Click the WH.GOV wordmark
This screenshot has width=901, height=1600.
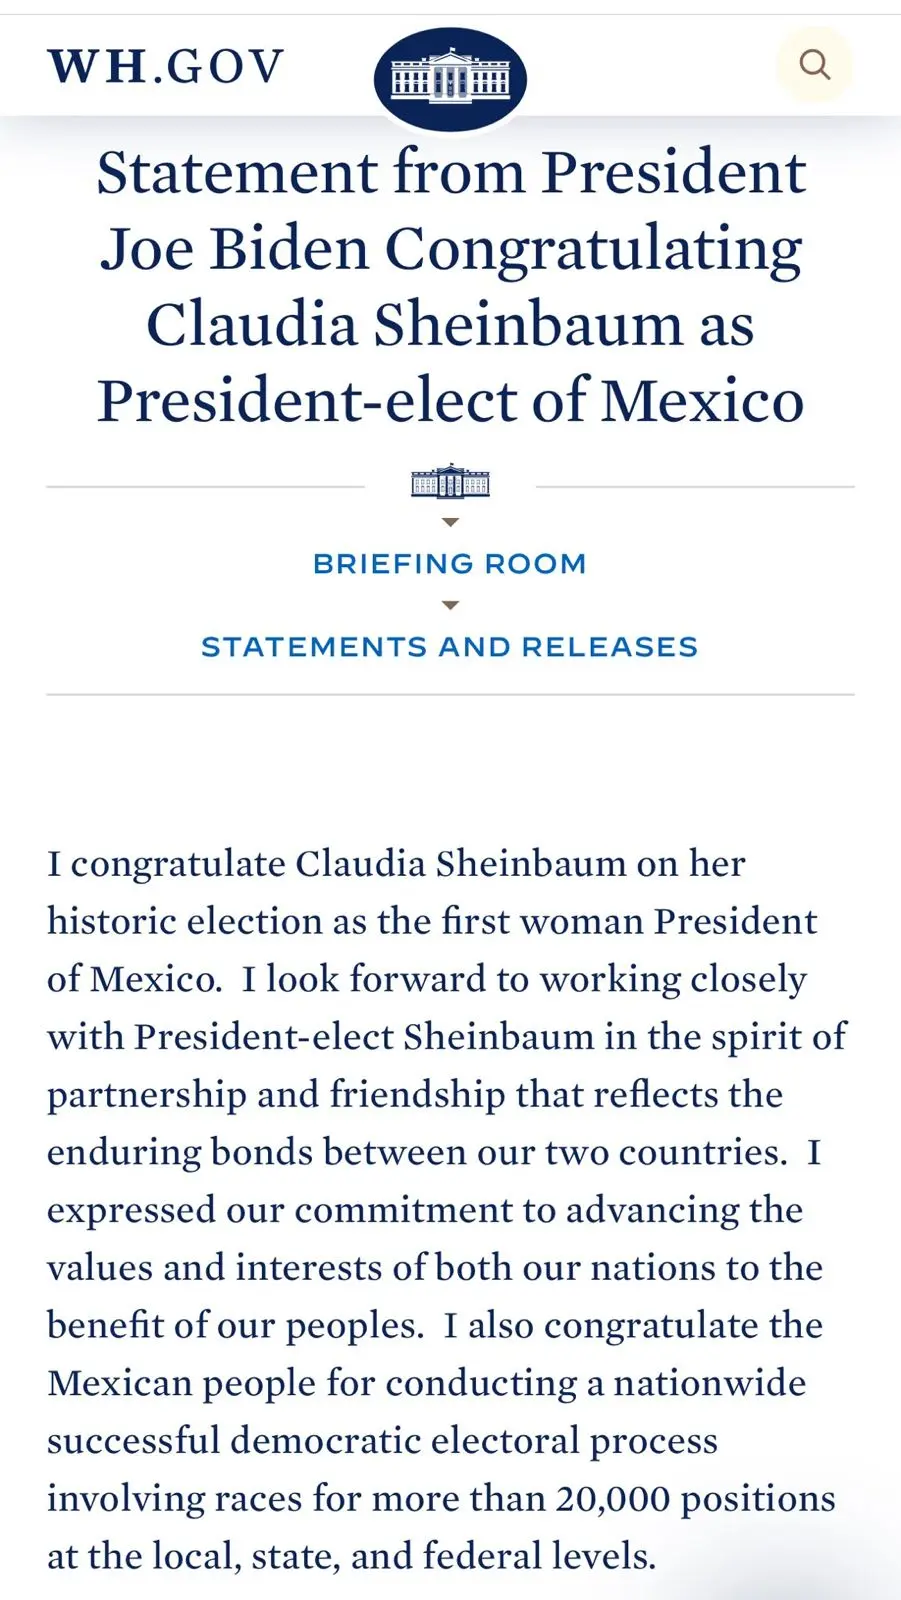point(166,67)
